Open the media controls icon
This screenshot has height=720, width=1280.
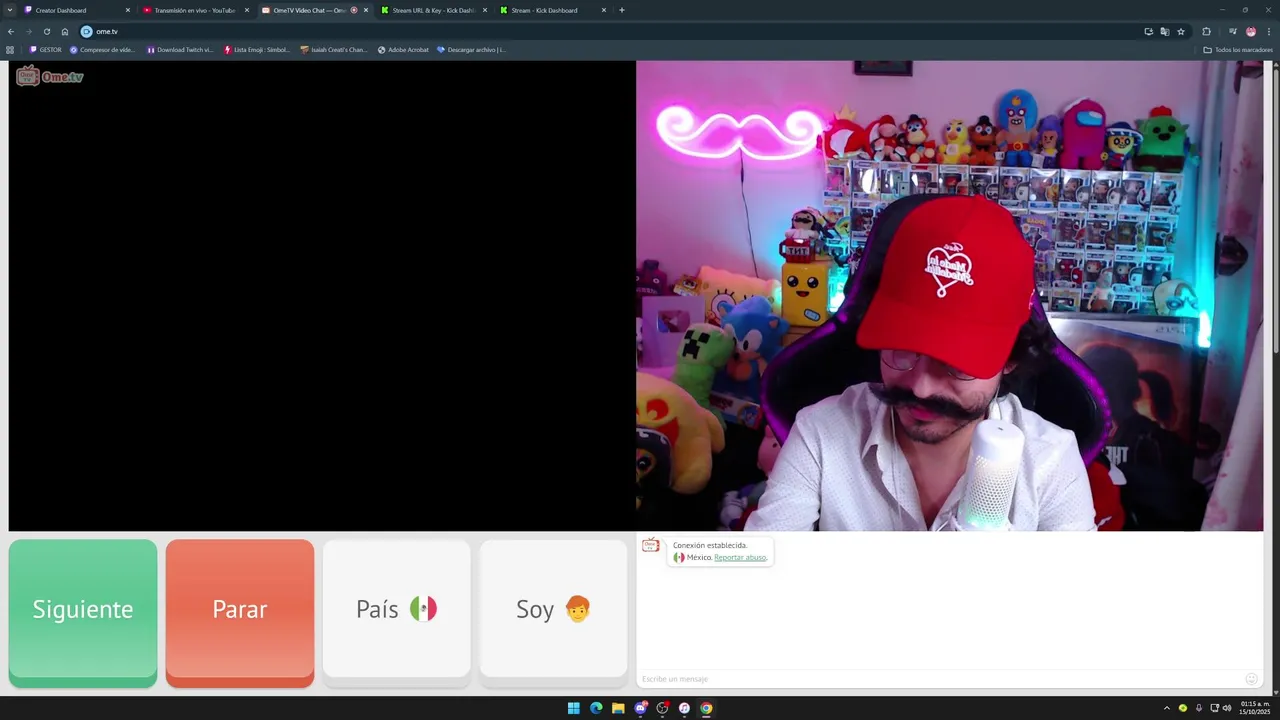[x=1232, y=31]
